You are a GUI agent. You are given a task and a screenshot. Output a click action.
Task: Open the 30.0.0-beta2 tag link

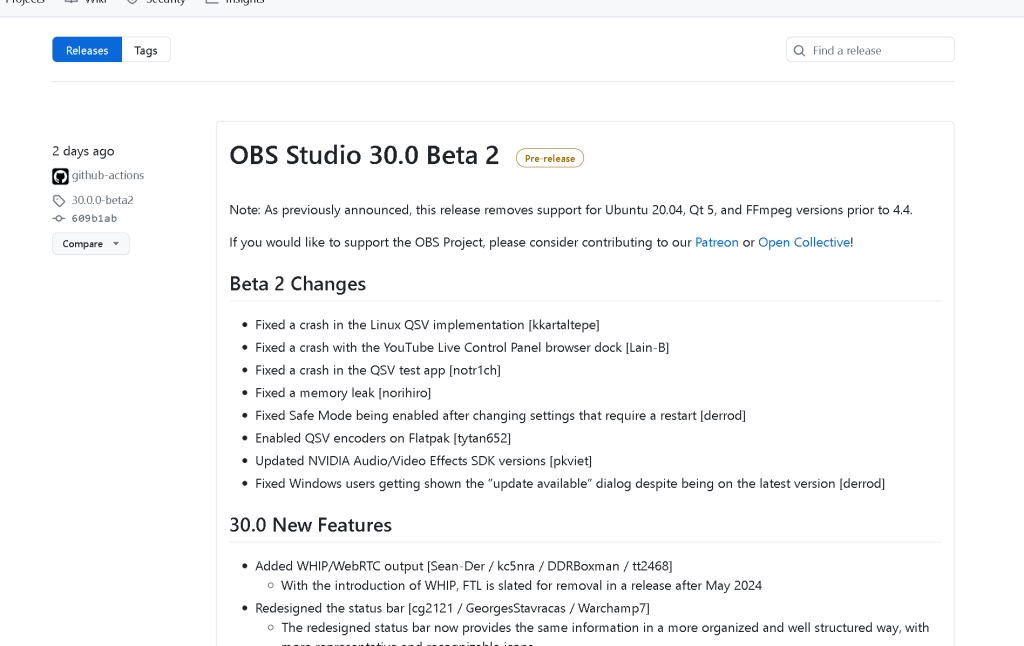[x=103, y=200]
